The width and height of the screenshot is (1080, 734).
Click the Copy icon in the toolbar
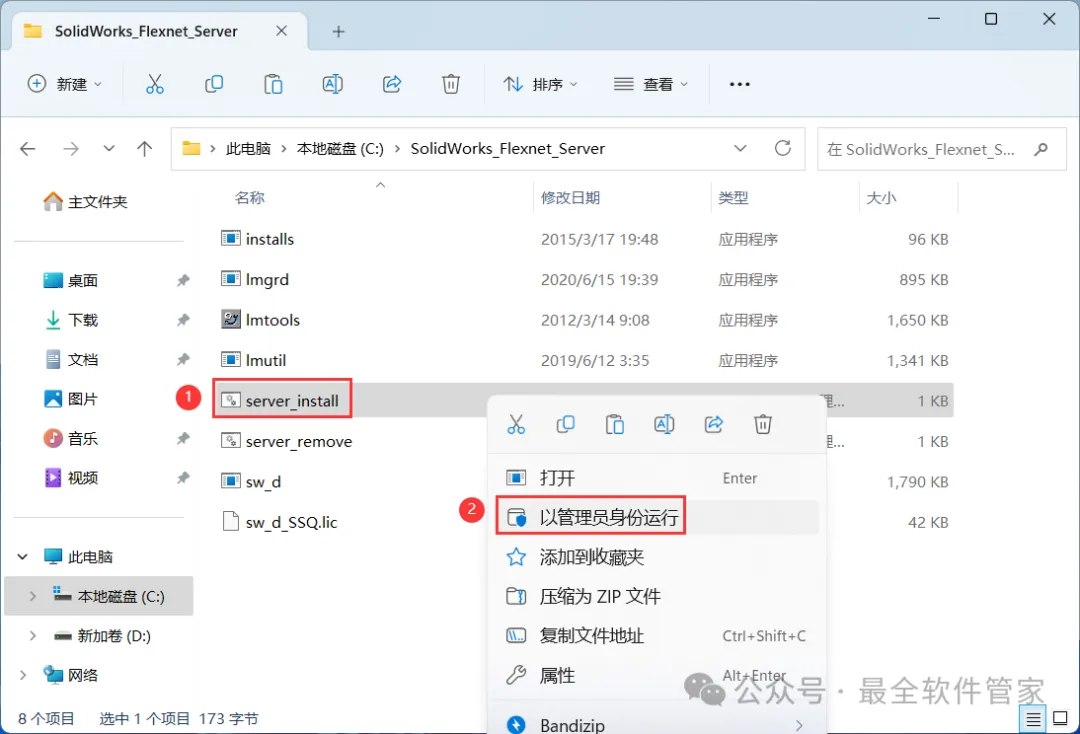tap(214, 84)
